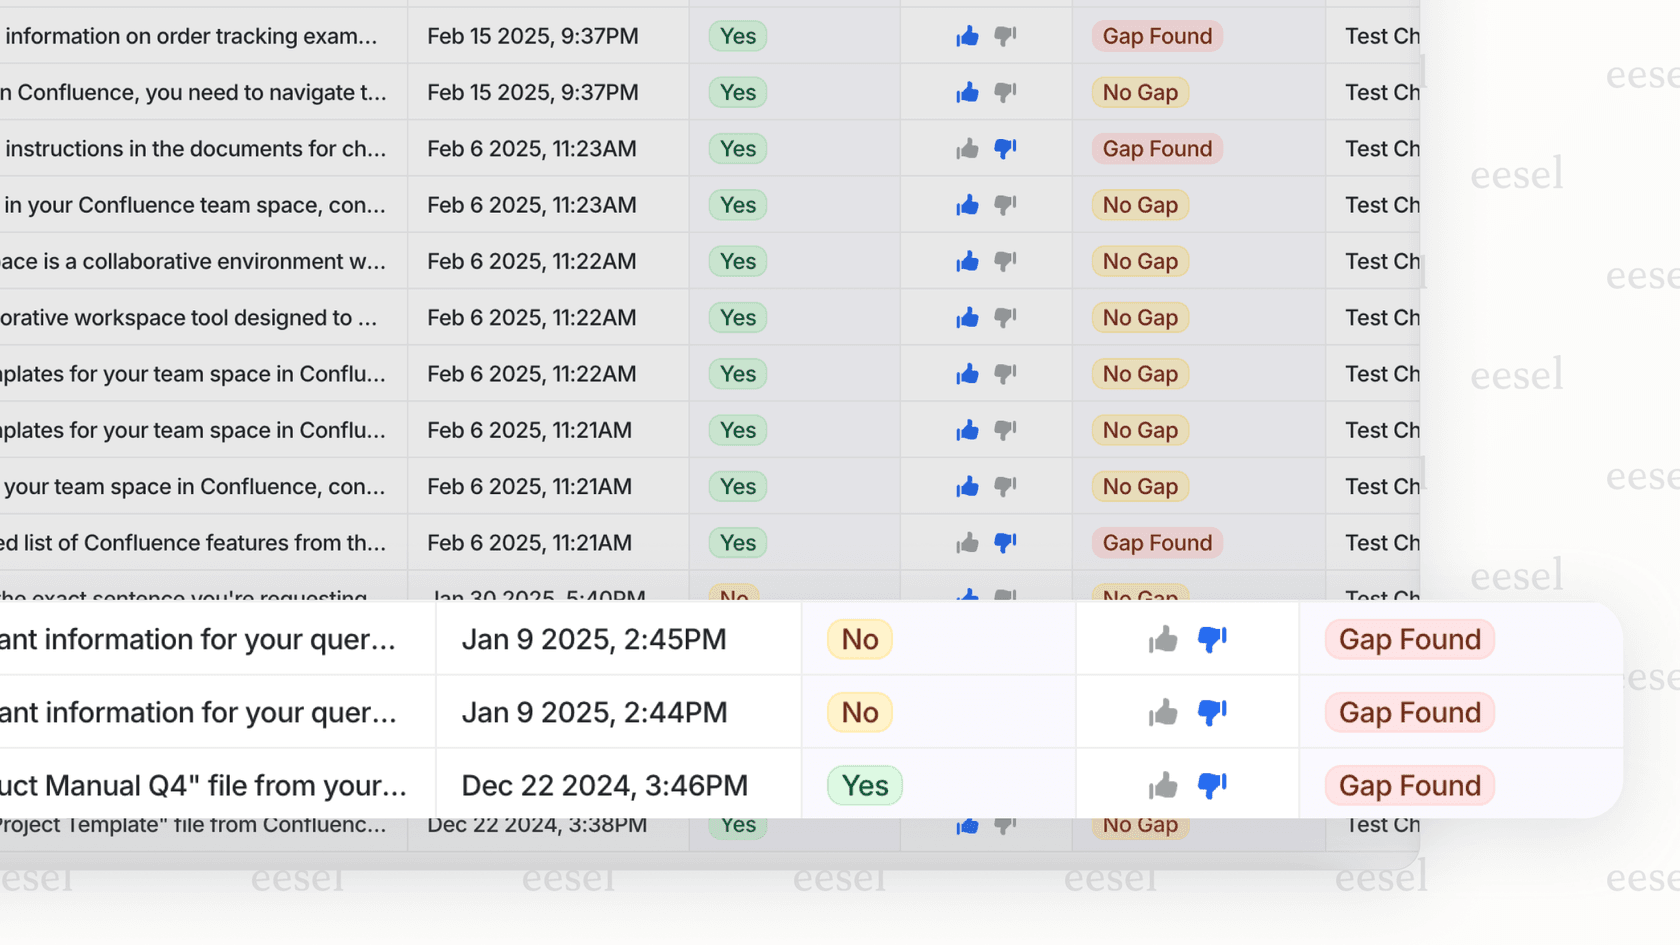Thumbs up 'workspace tool designed to' row
The width and height of the screenshot is (1680, 945).
pyautogui.click(x=967, y=318)
